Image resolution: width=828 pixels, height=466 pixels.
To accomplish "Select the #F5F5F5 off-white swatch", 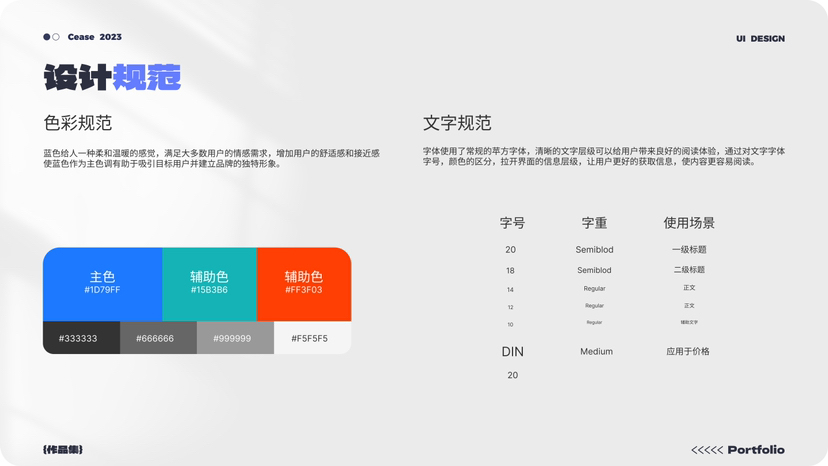I will coord(313,338).
